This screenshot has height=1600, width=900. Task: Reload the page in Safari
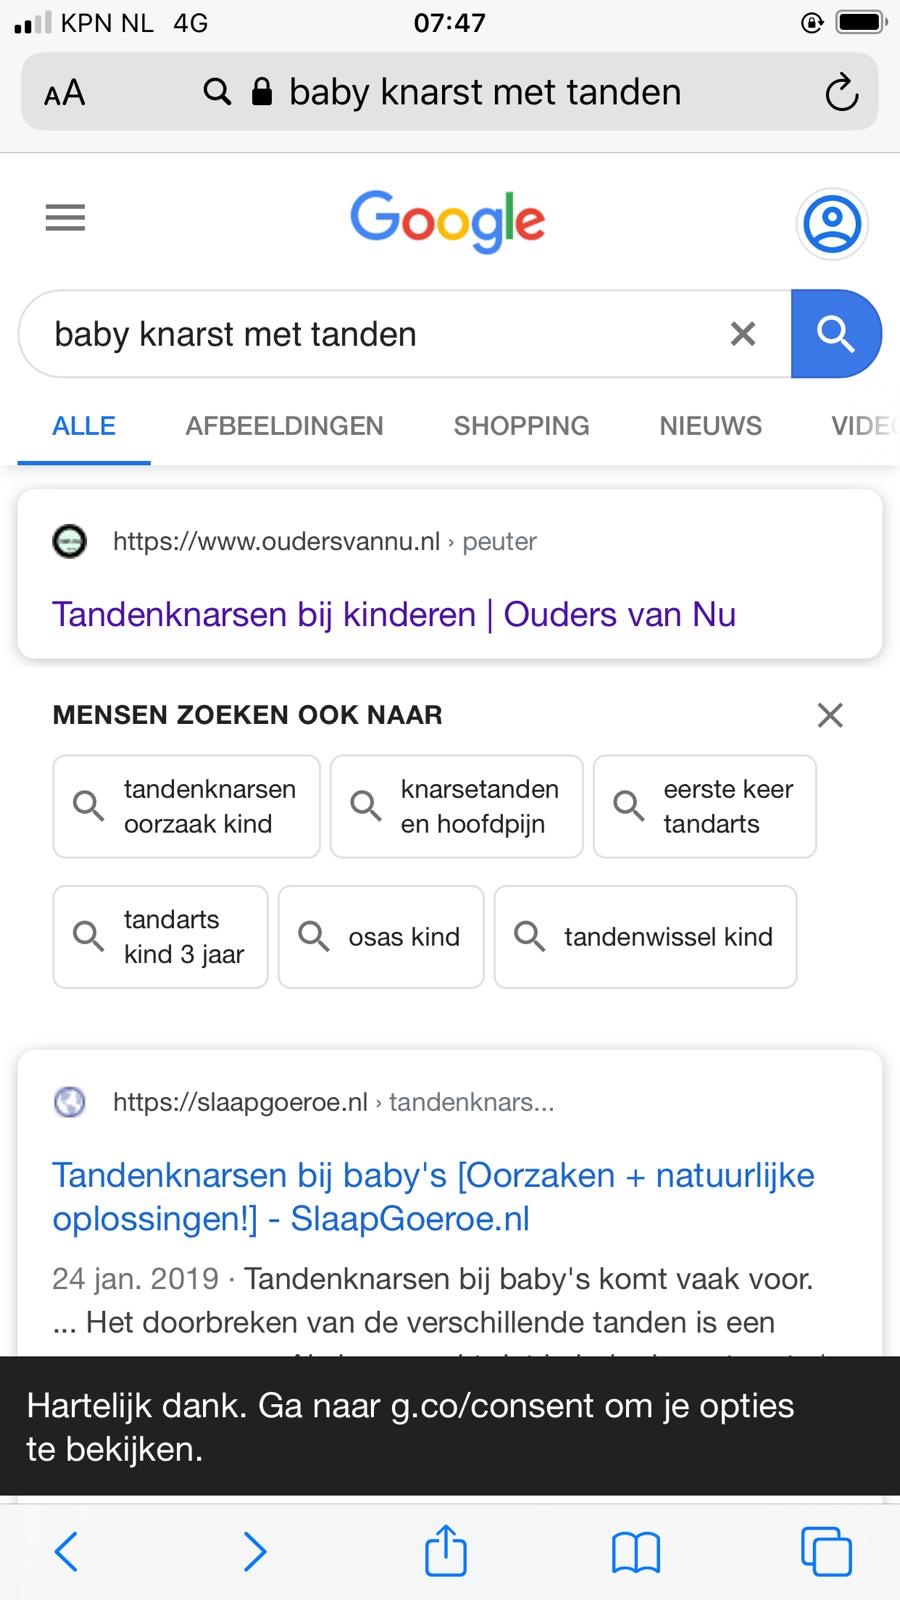click(x=841, y=93)
